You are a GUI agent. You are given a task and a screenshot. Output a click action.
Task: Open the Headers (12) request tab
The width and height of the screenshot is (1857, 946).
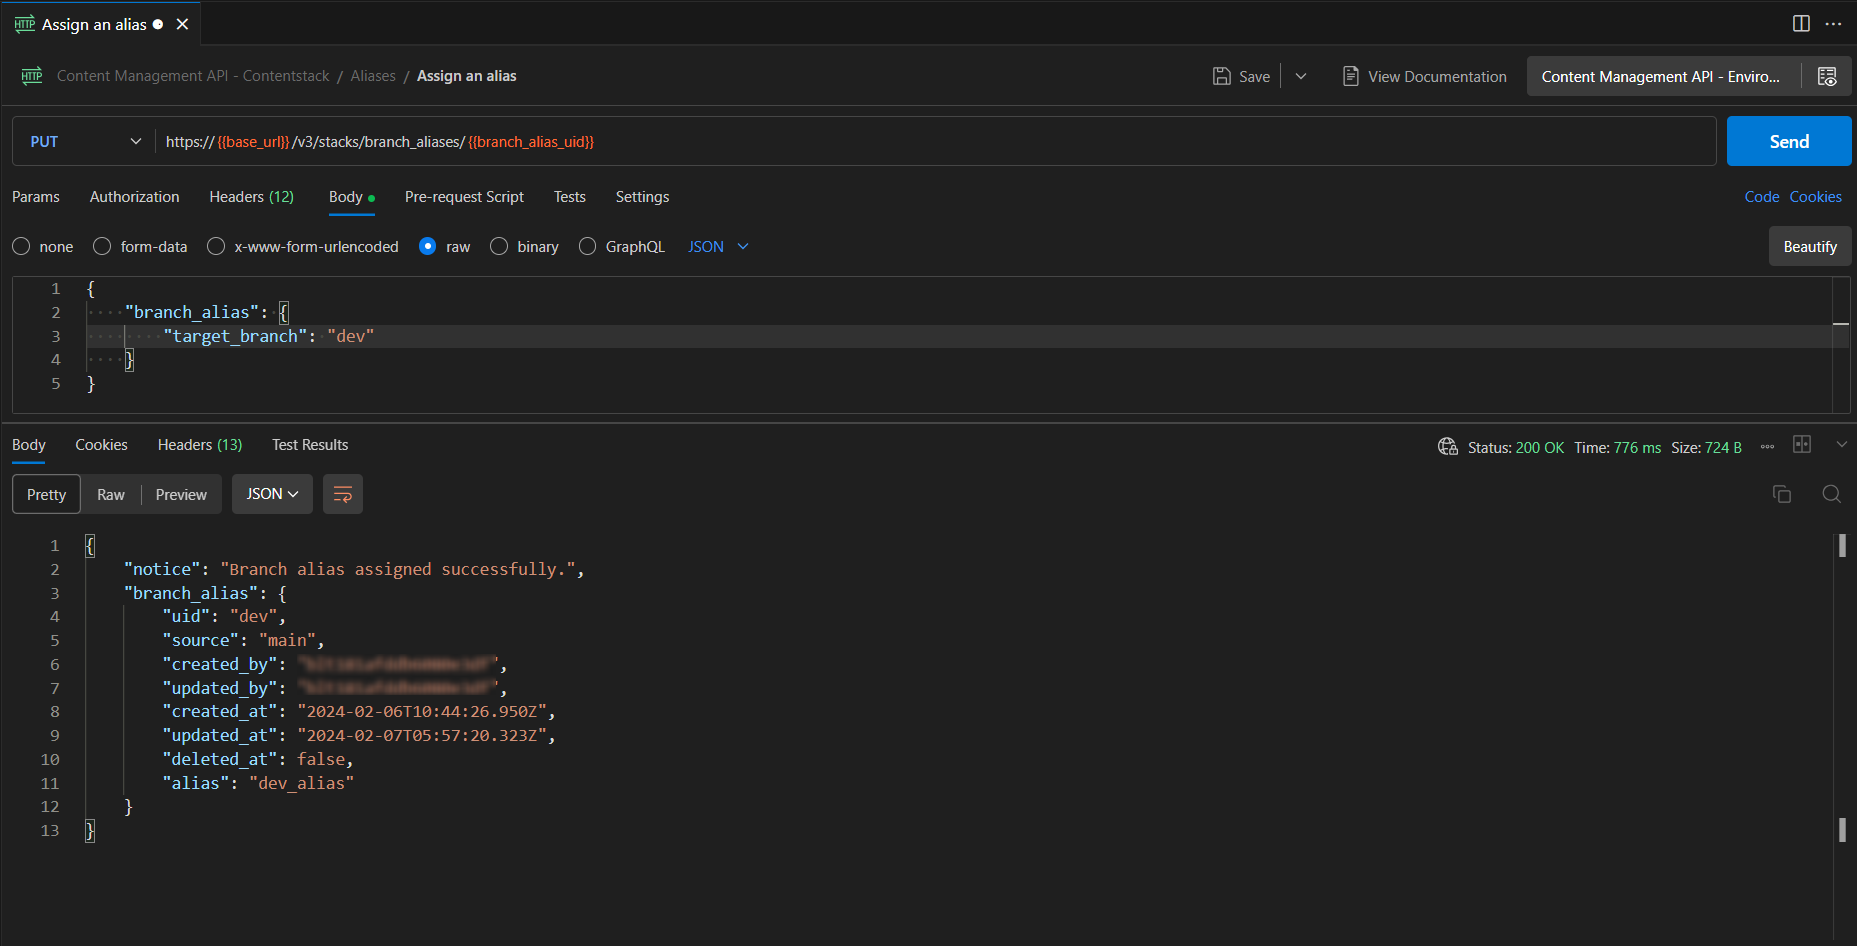point(252,197)
